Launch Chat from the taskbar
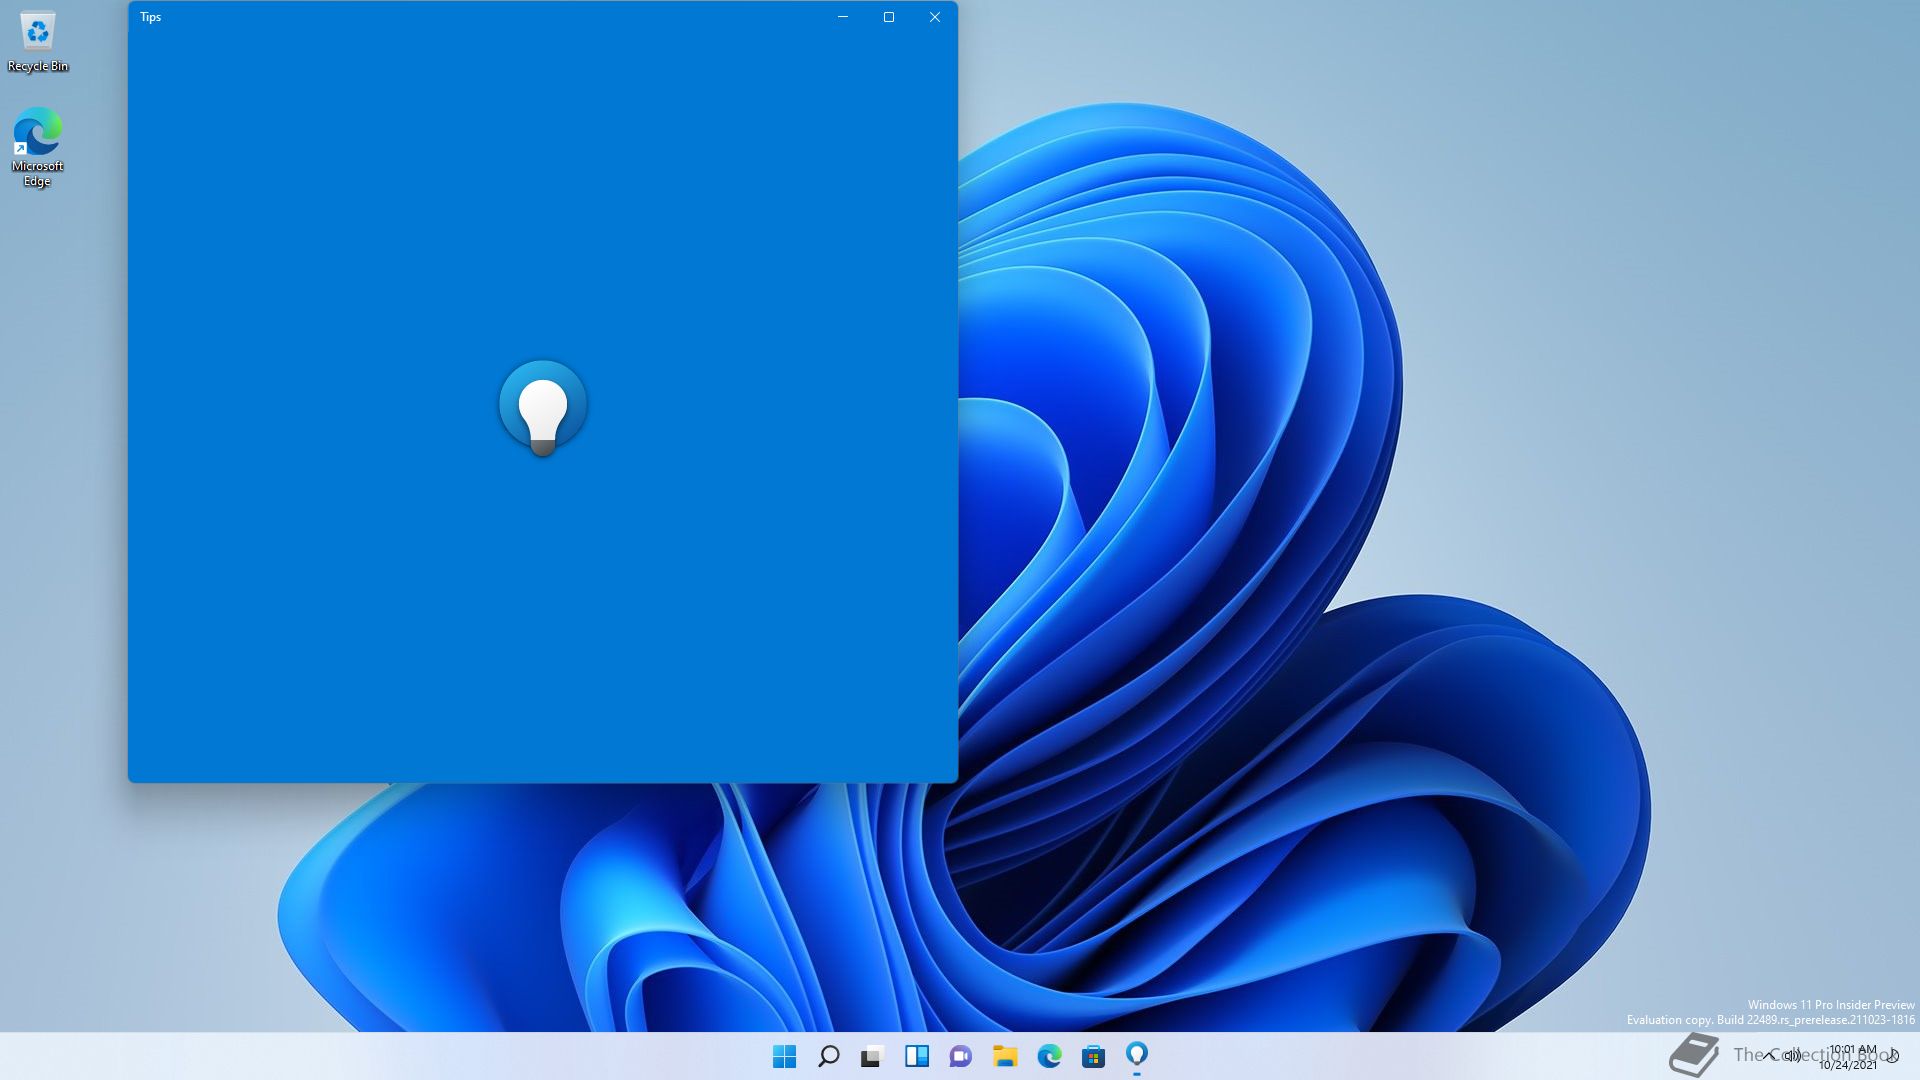 pyautogui.click(x=960, y=1056)
